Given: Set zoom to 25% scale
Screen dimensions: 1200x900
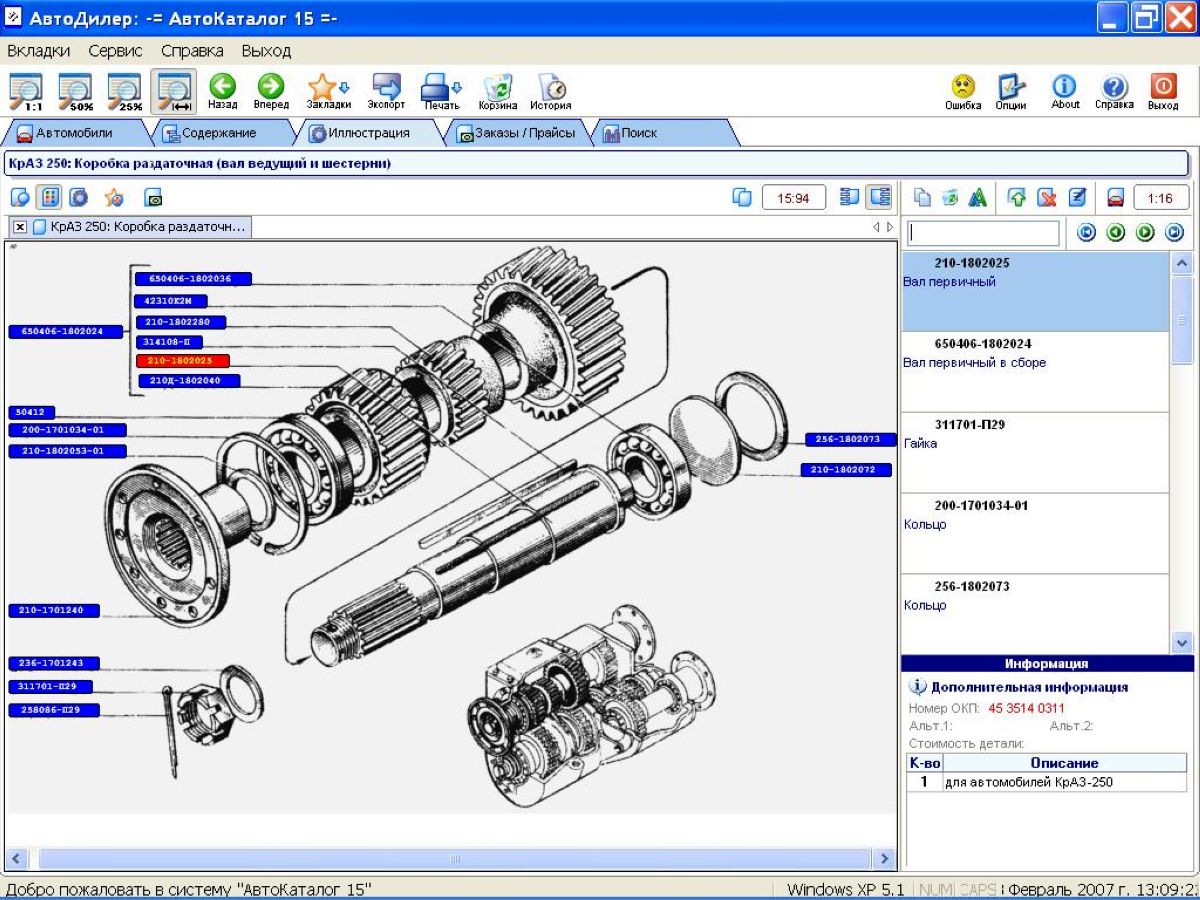Looking at the screenshot, I should [x=125, y=92].
